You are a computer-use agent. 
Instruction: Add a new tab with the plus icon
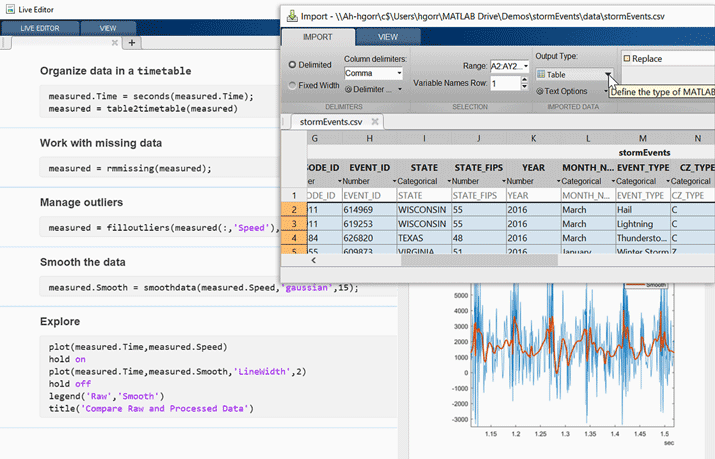pos(132,43)
